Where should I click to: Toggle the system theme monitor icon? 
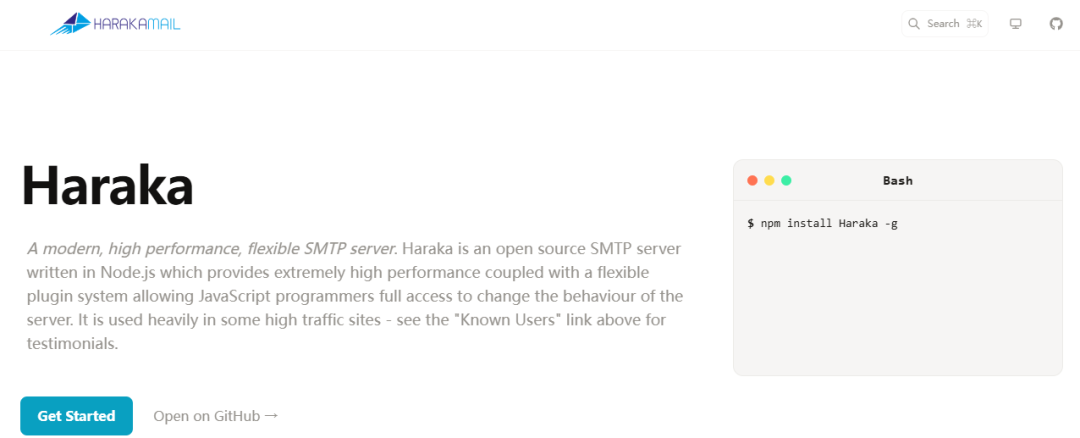point(1016,24)
